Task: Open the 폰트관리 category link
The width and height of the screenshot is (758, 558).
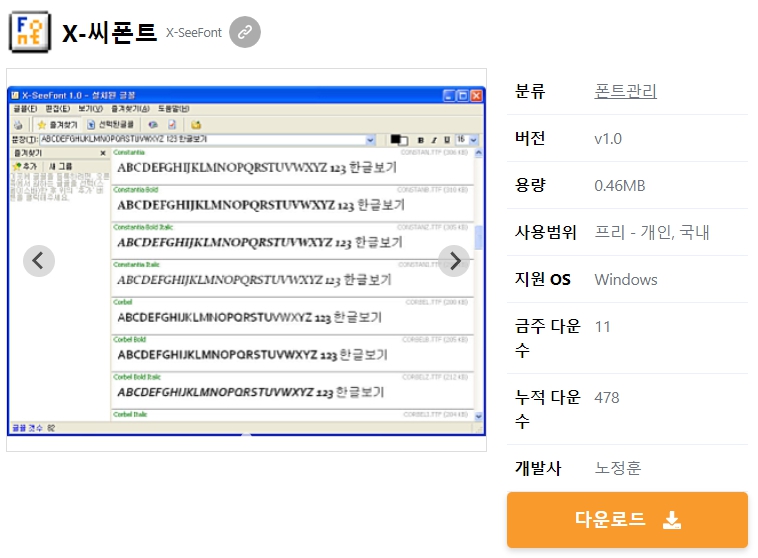Action: [x=626, y=91]
